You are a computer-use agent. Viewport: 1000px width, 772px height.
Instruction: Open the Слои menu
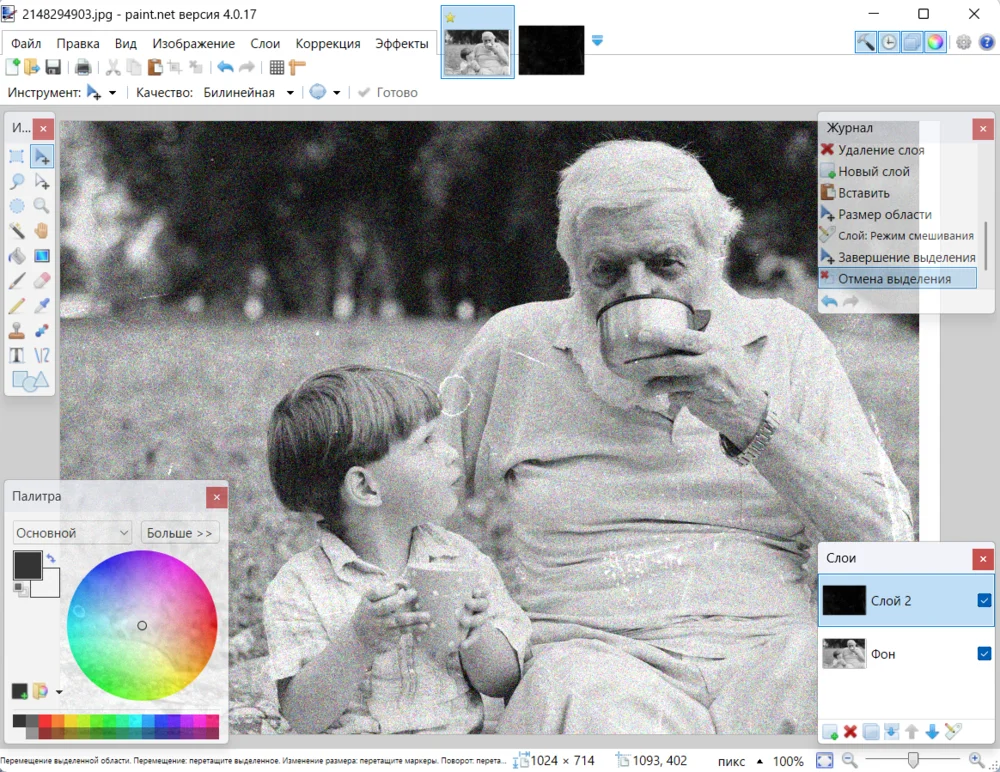tap(265, 43)
